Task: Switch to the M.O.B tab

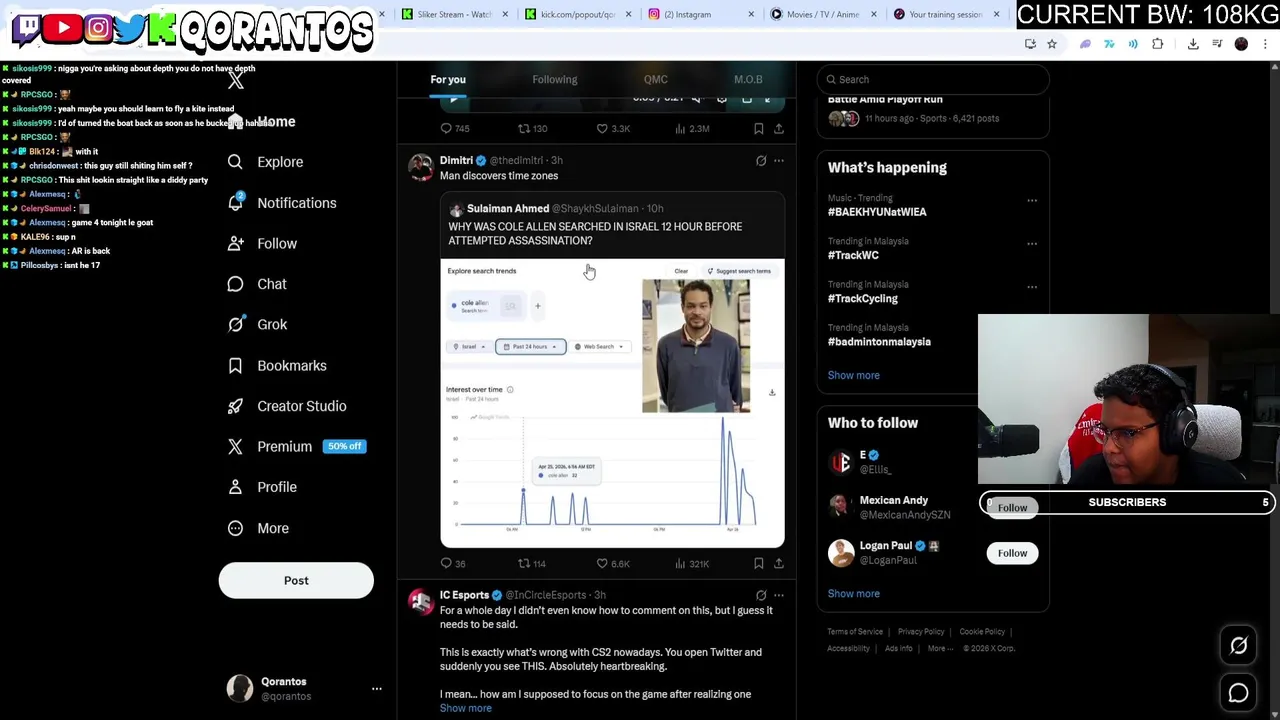Action: point(748,80)
